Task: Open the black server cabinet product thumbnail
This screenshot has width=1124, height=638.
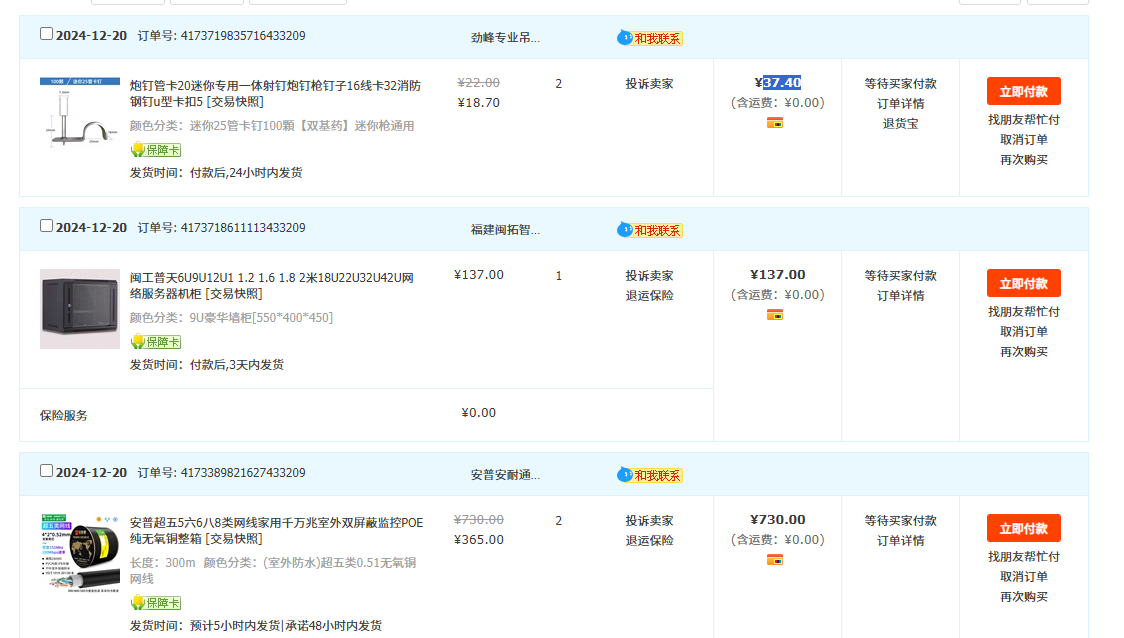Action: 80,309
